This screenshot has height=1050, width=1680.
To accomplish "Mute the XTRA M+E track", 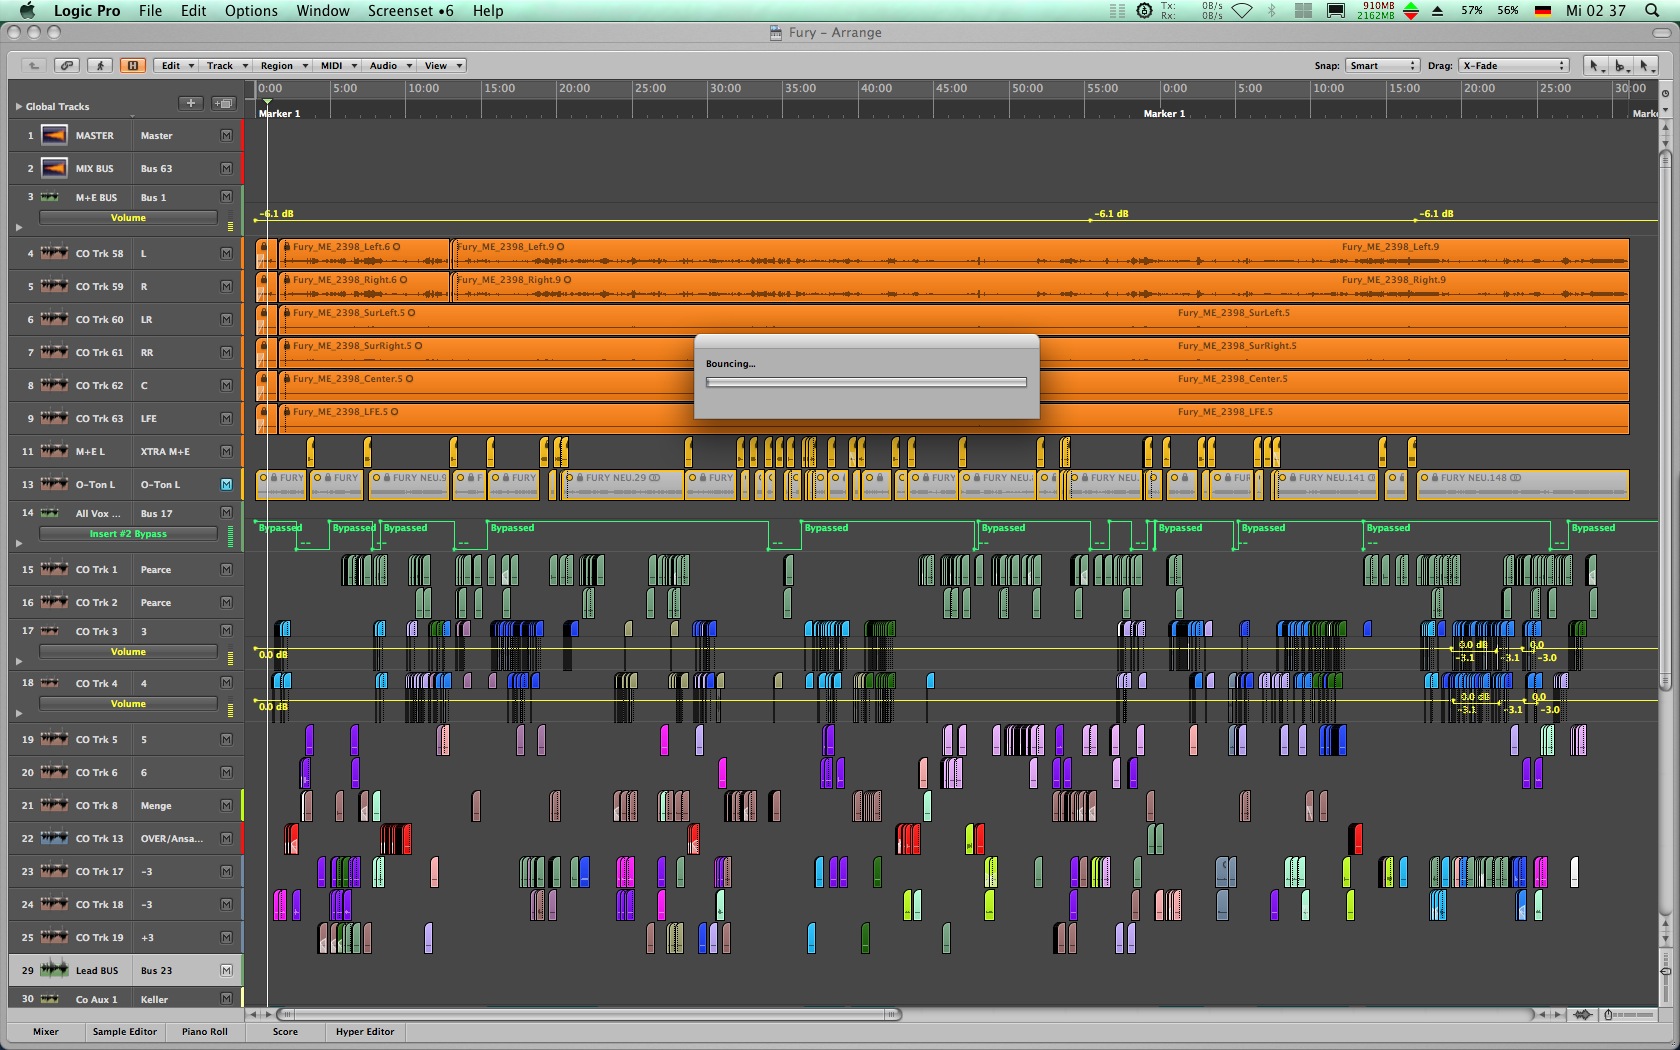I will 226,451.
